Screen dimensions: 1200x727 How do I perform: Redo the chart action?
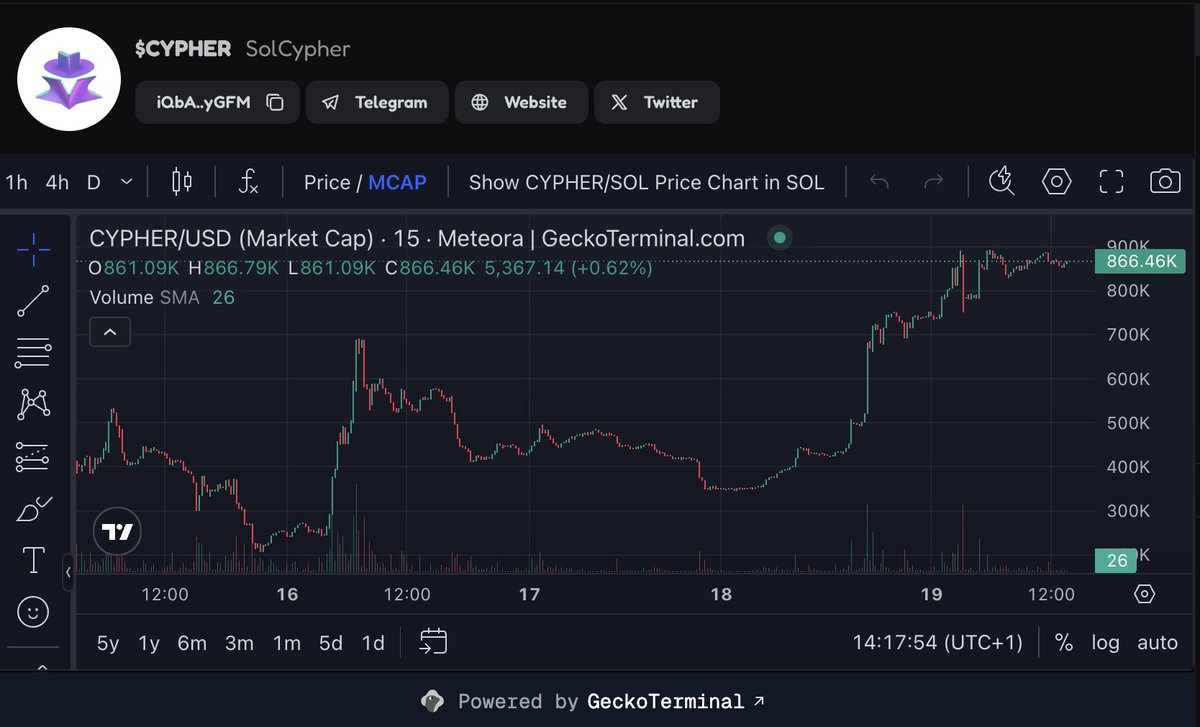(934, 182)
